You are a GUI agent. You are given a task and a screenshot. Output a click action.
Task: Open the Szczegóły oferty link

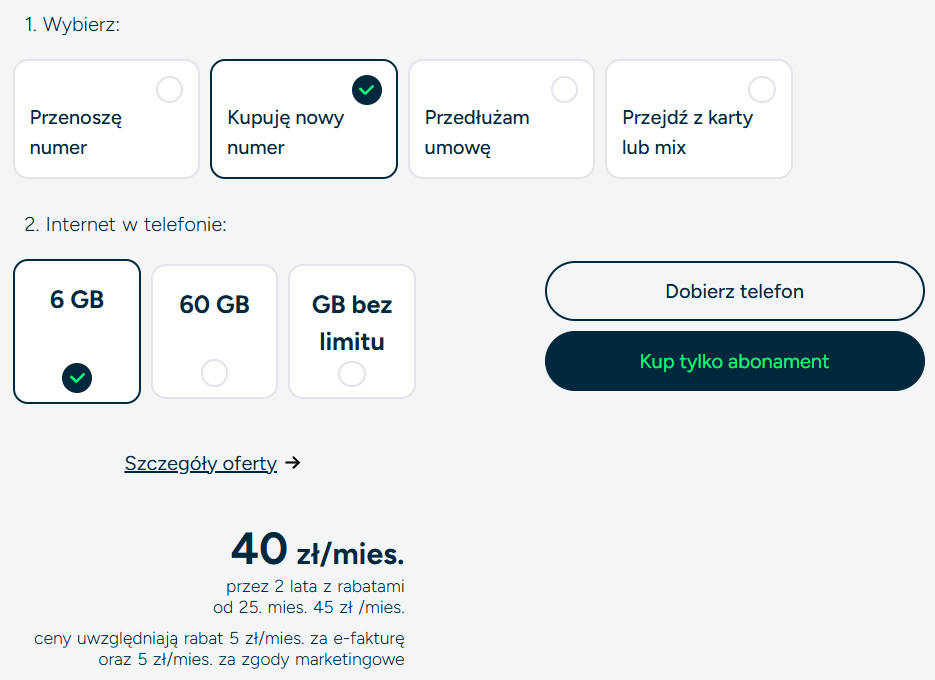pyautogui.click(x=200, y=463)
